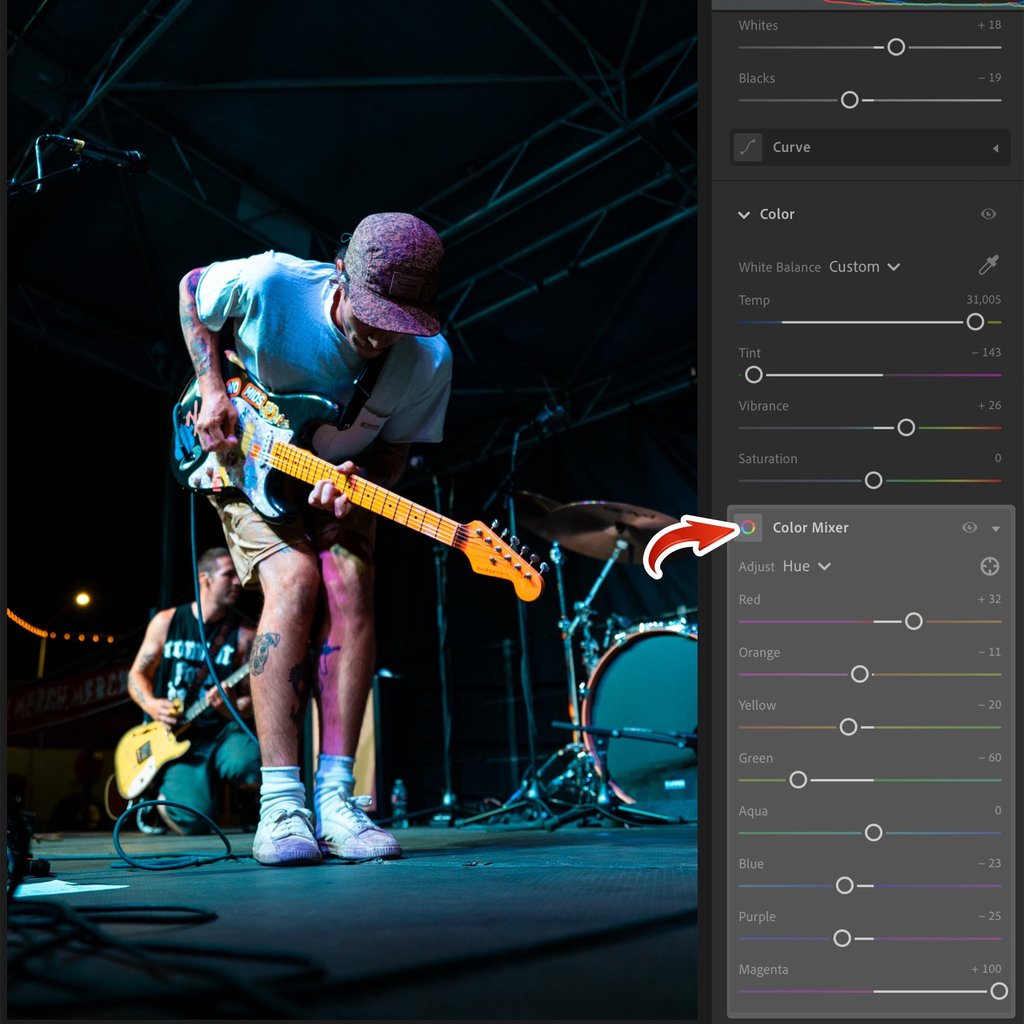Screen dimensions: 1024x1024
Task: Click the Temp slider knob
Action: (x=975, y=322)
